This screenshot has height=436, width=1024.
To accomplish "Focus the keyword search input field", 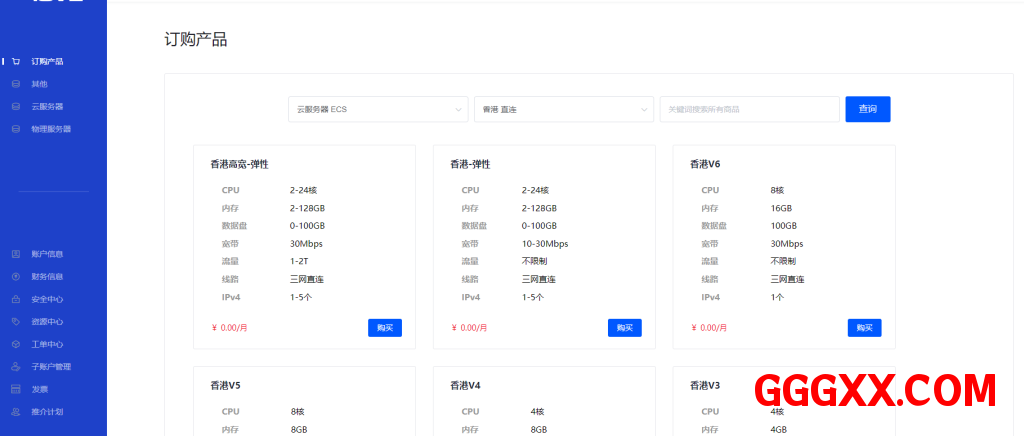I will 749,109.
